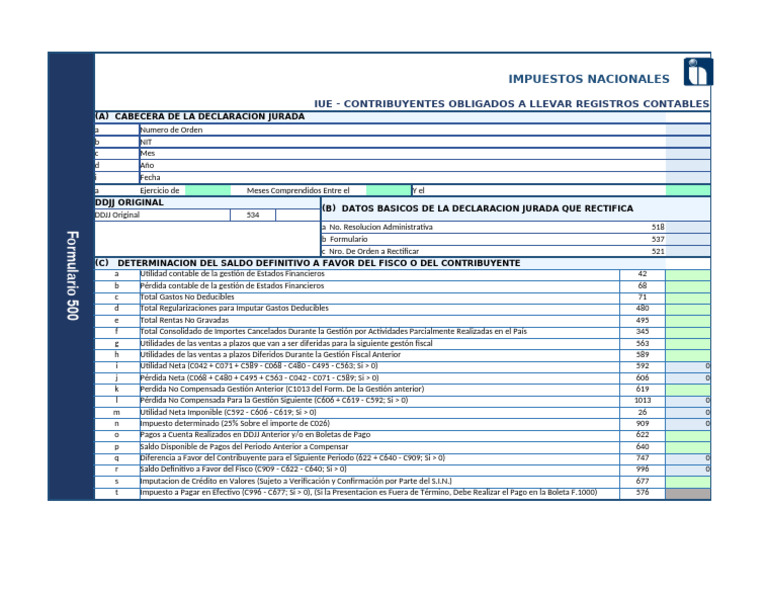The height and width of the screenshot is (594, 768).
Task: Click 'Utilidad Neta Imponible' label text
Action: click(x=228, y=412)
